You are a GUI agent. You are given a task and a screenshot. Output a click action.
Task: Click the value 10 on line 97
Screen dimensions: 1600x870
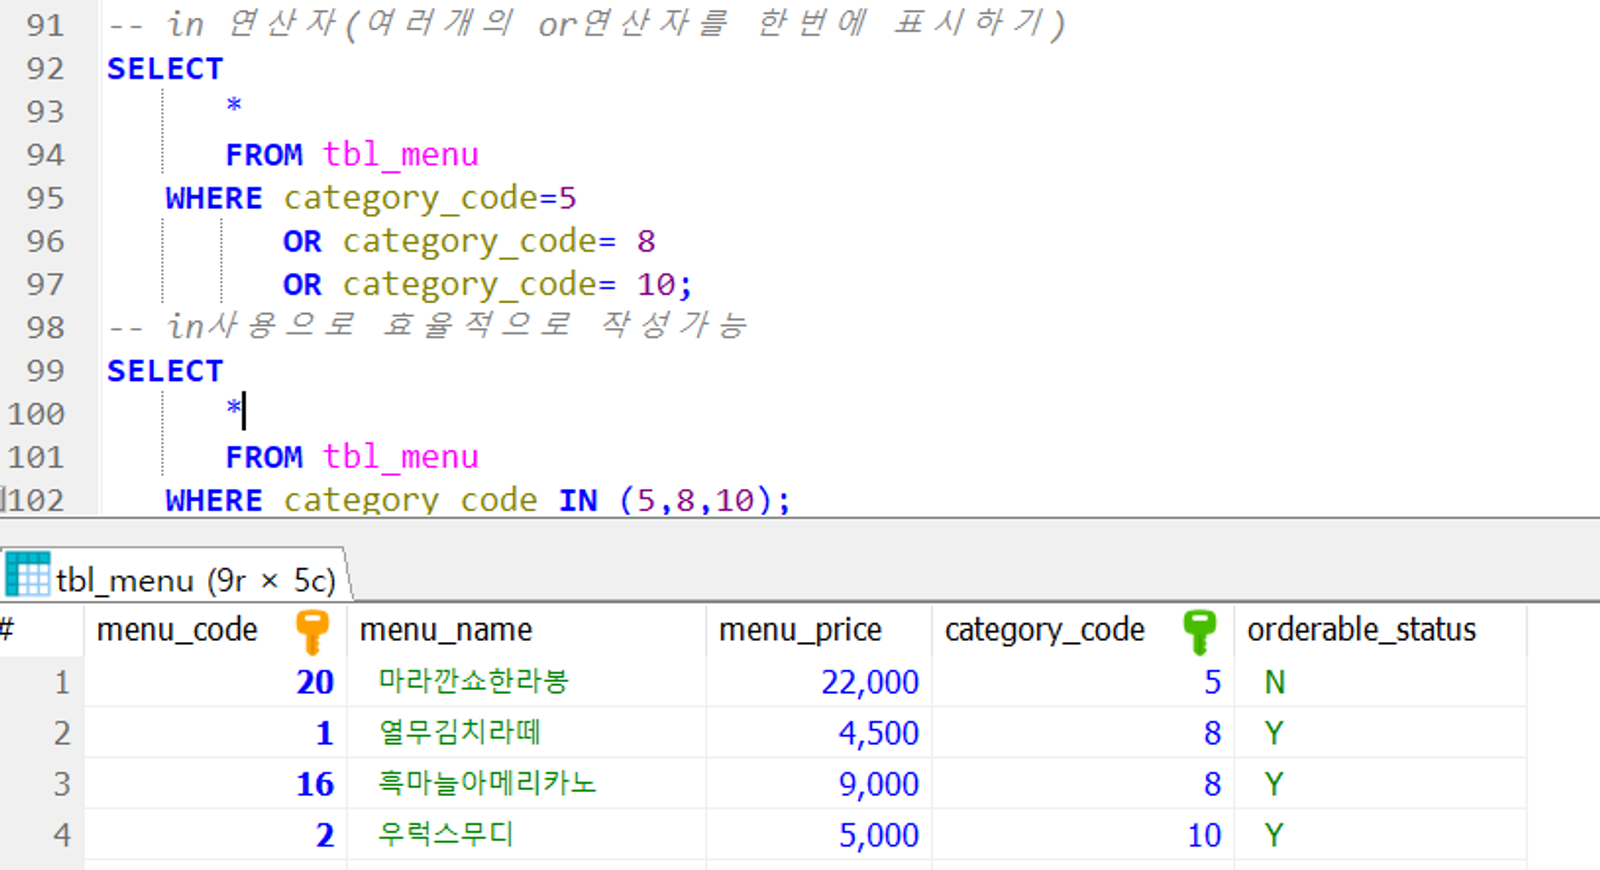point(657,285)
